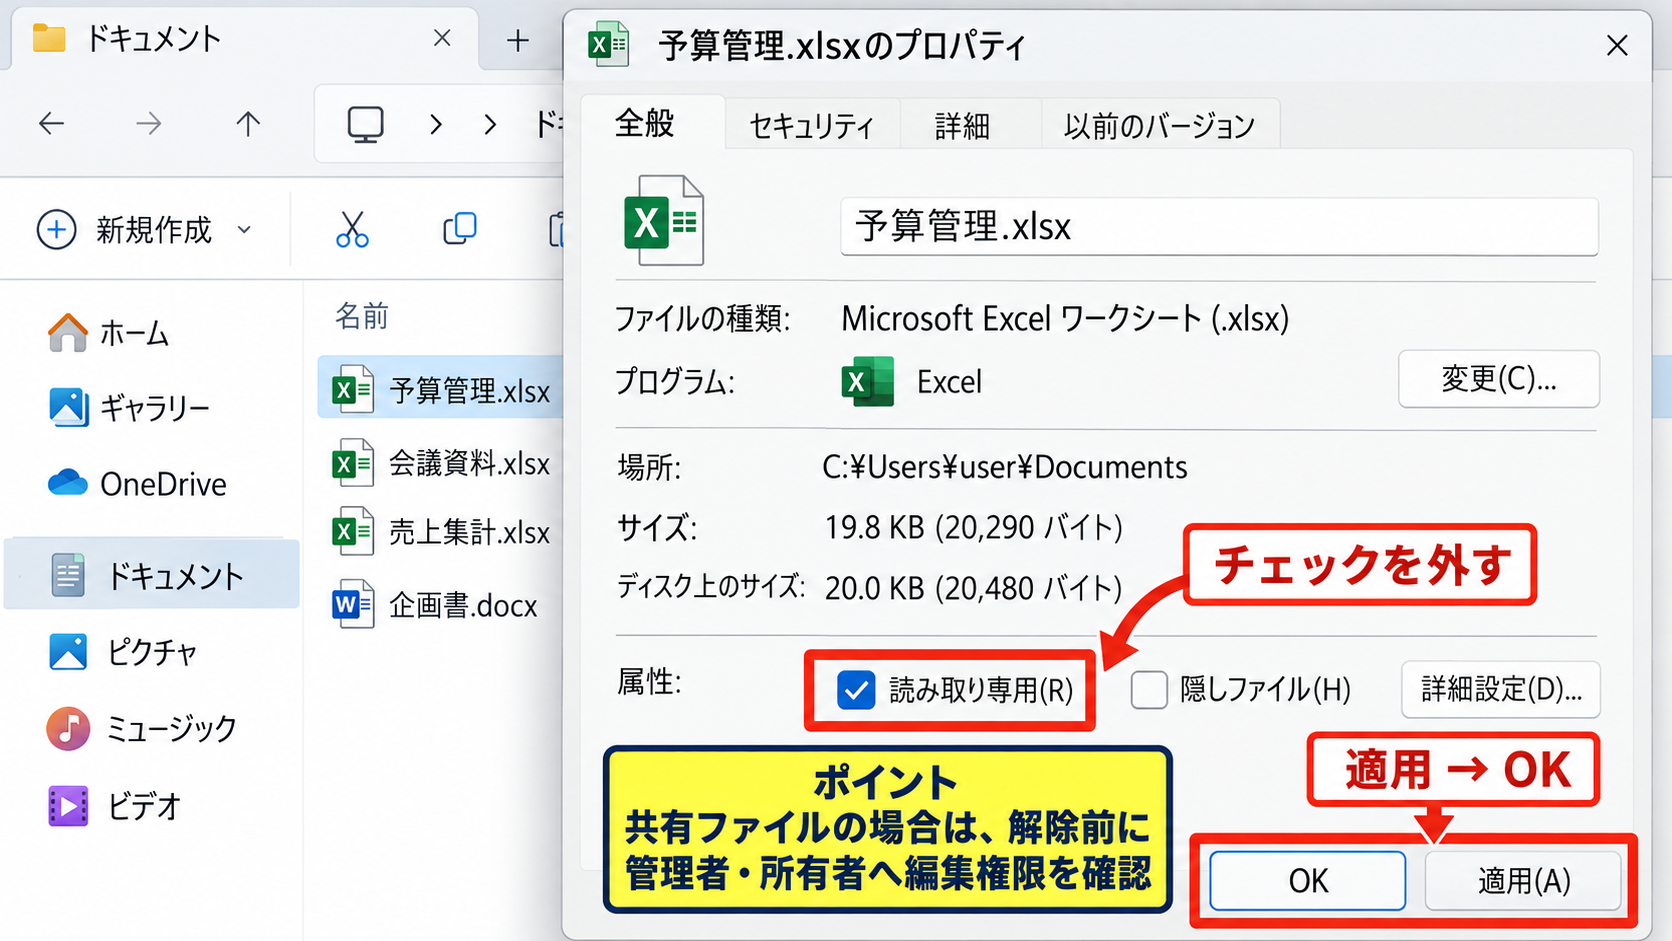This screenshot has width=1672, height=941.
Task: Click the location path C:¥Users¥user¥Documents
Action: [x=1005, y=467]
